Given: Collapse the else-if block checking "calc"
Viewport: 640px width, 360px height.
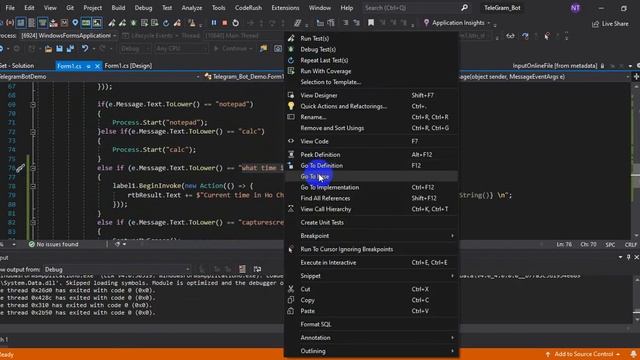Looking at the screenshot, I should tap(33, 132).
